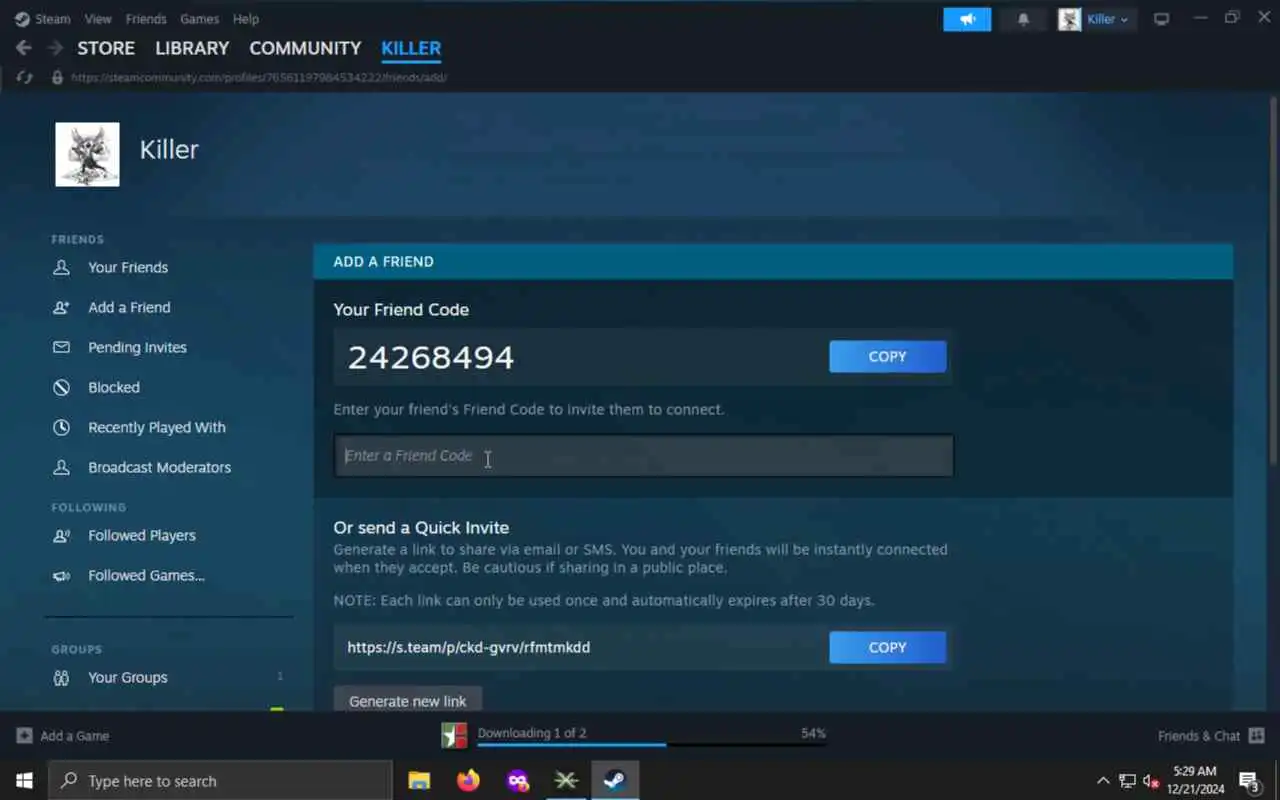Open Pending Invites page
Viewport: 1280px width, 800px height.
(137, 347)
